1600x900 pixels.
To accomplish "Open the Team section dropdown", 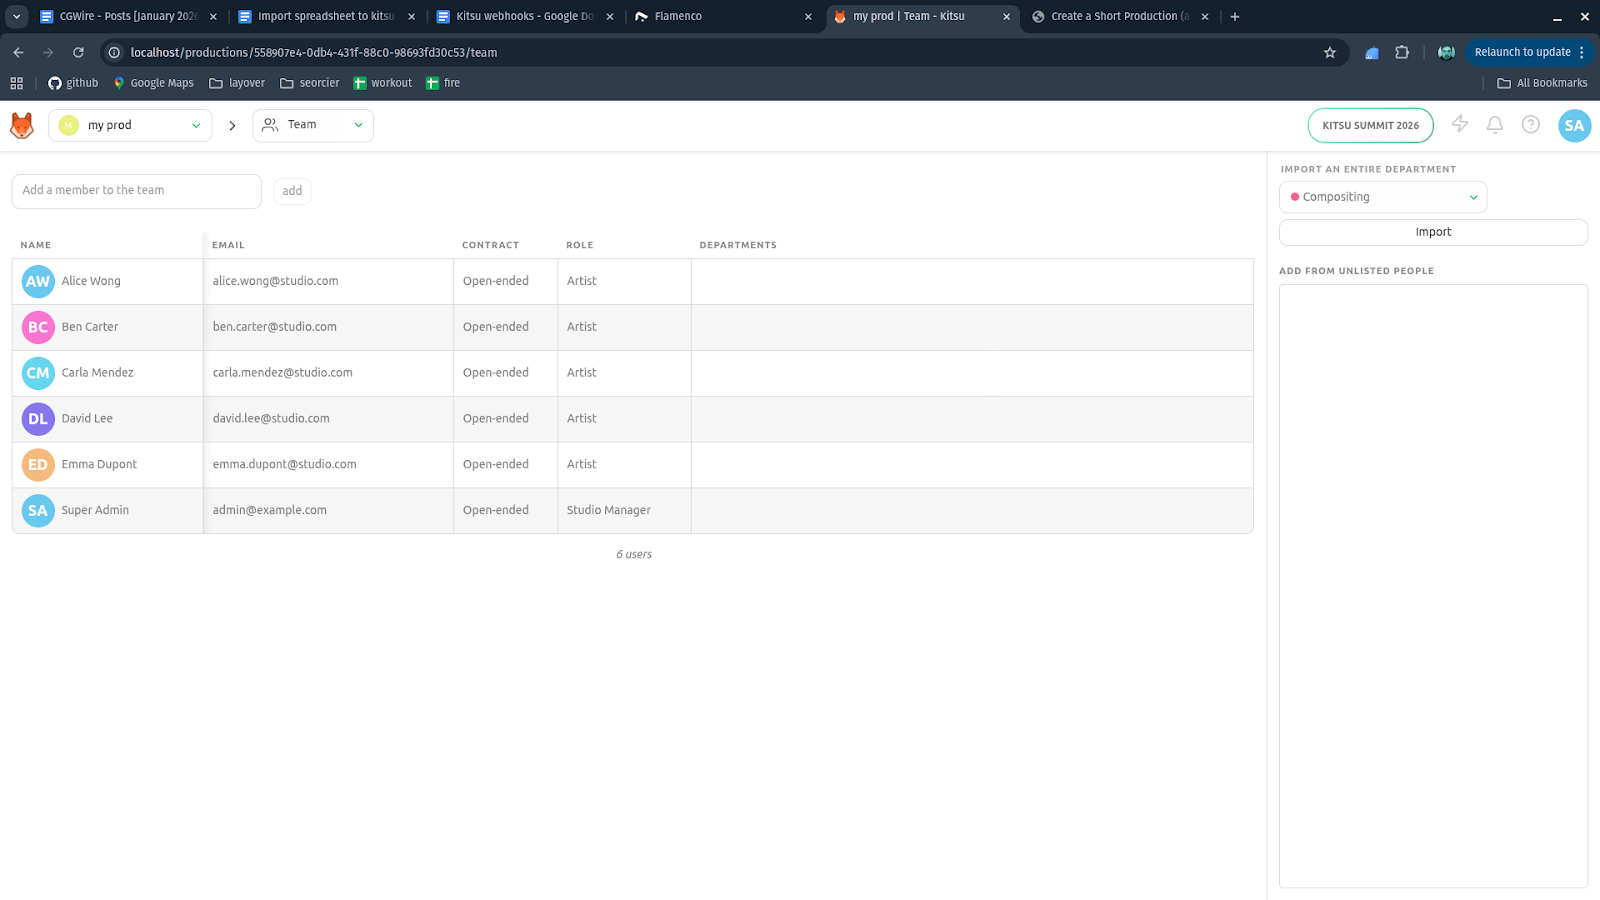I will (313, 125).
